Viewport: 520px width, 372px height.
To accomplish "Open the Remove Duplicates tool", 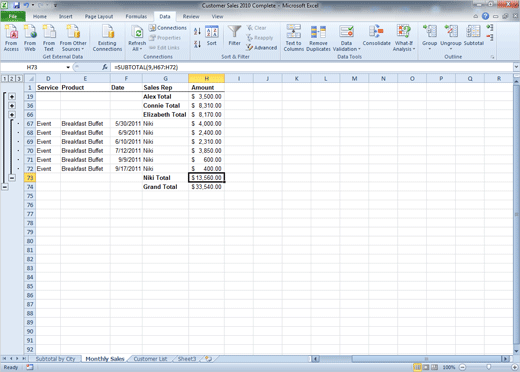I will tap(318, 38).
